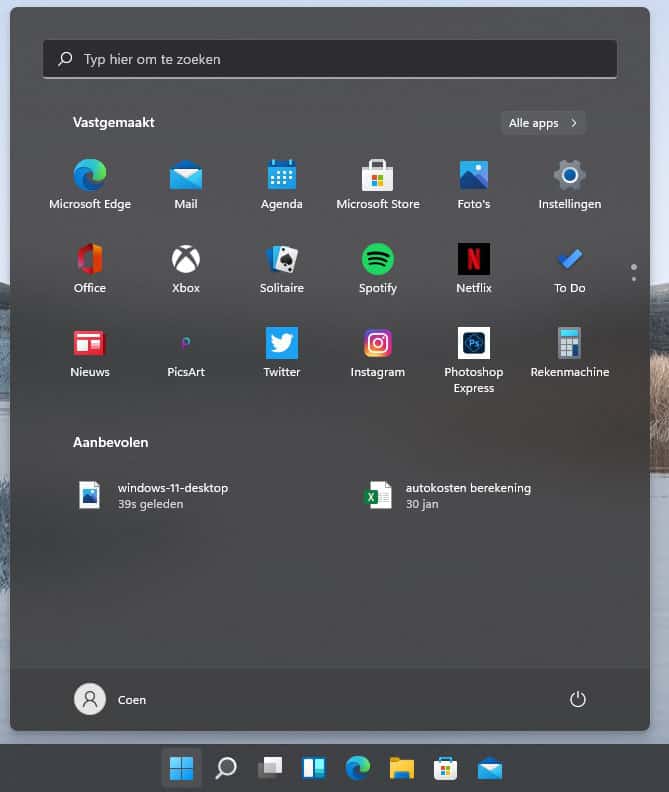This screenshot has width=669, height=792.
Task: Open autokosten berekening spreadsheet
Action: click(x=447, y=496)
